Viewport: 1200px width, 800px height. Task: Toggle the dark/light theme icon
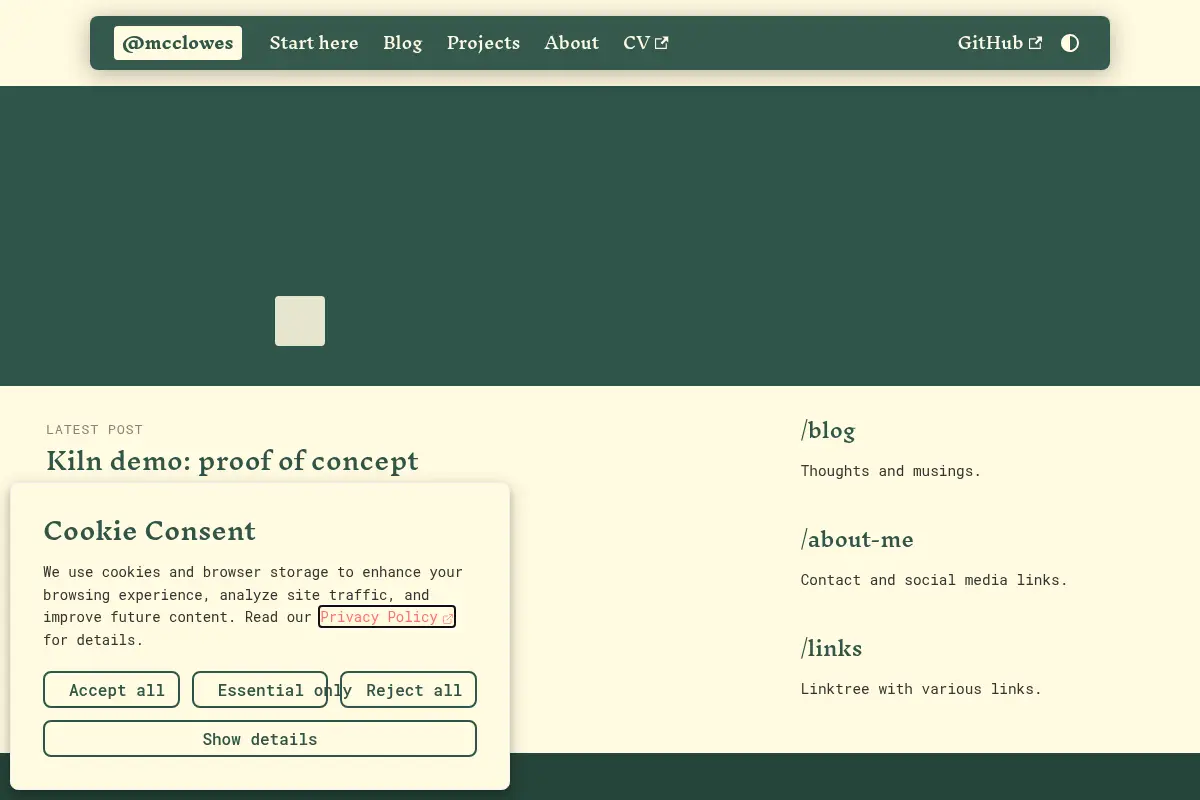click(1070, 43)
